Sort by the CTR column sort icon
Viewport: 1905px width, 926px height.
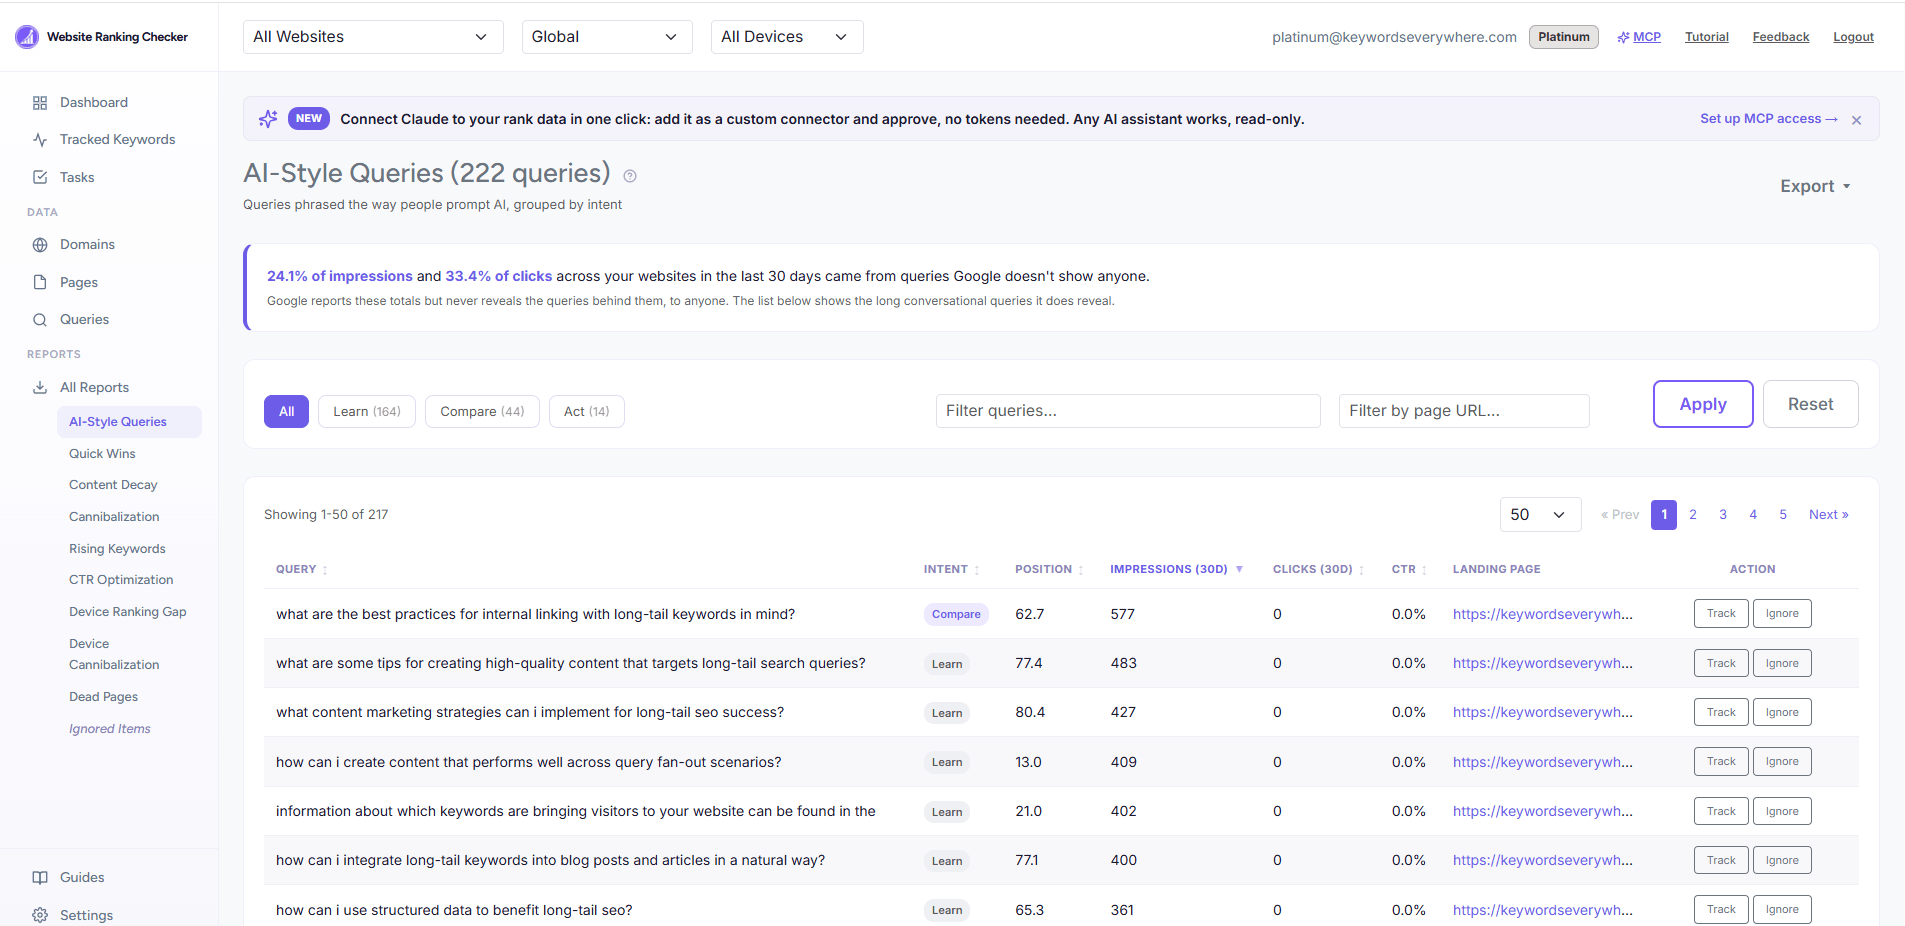tap(1424, 570)
